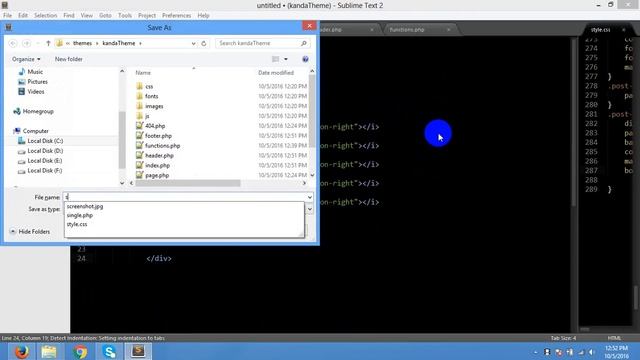Select Local Disk (C:)
This screenshot has height=360, width=640.
[45, 141]
